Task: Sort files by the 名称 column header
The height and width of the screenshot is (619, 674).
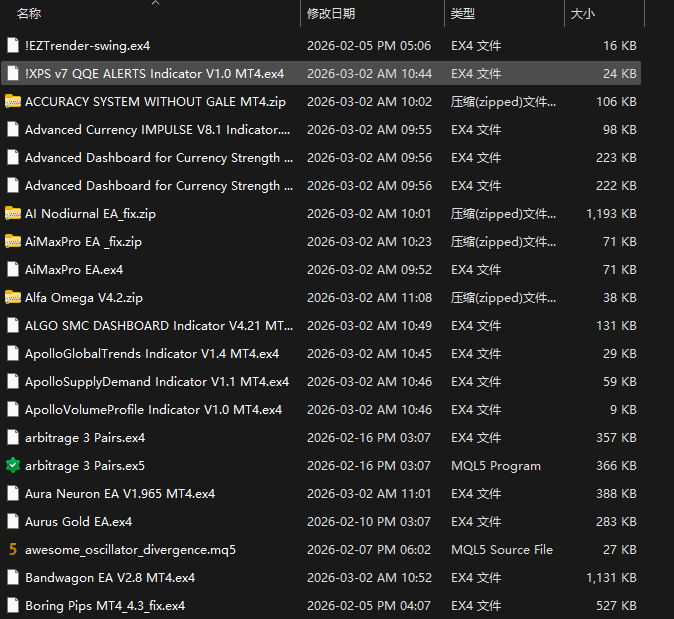Action: pos(30,14)
